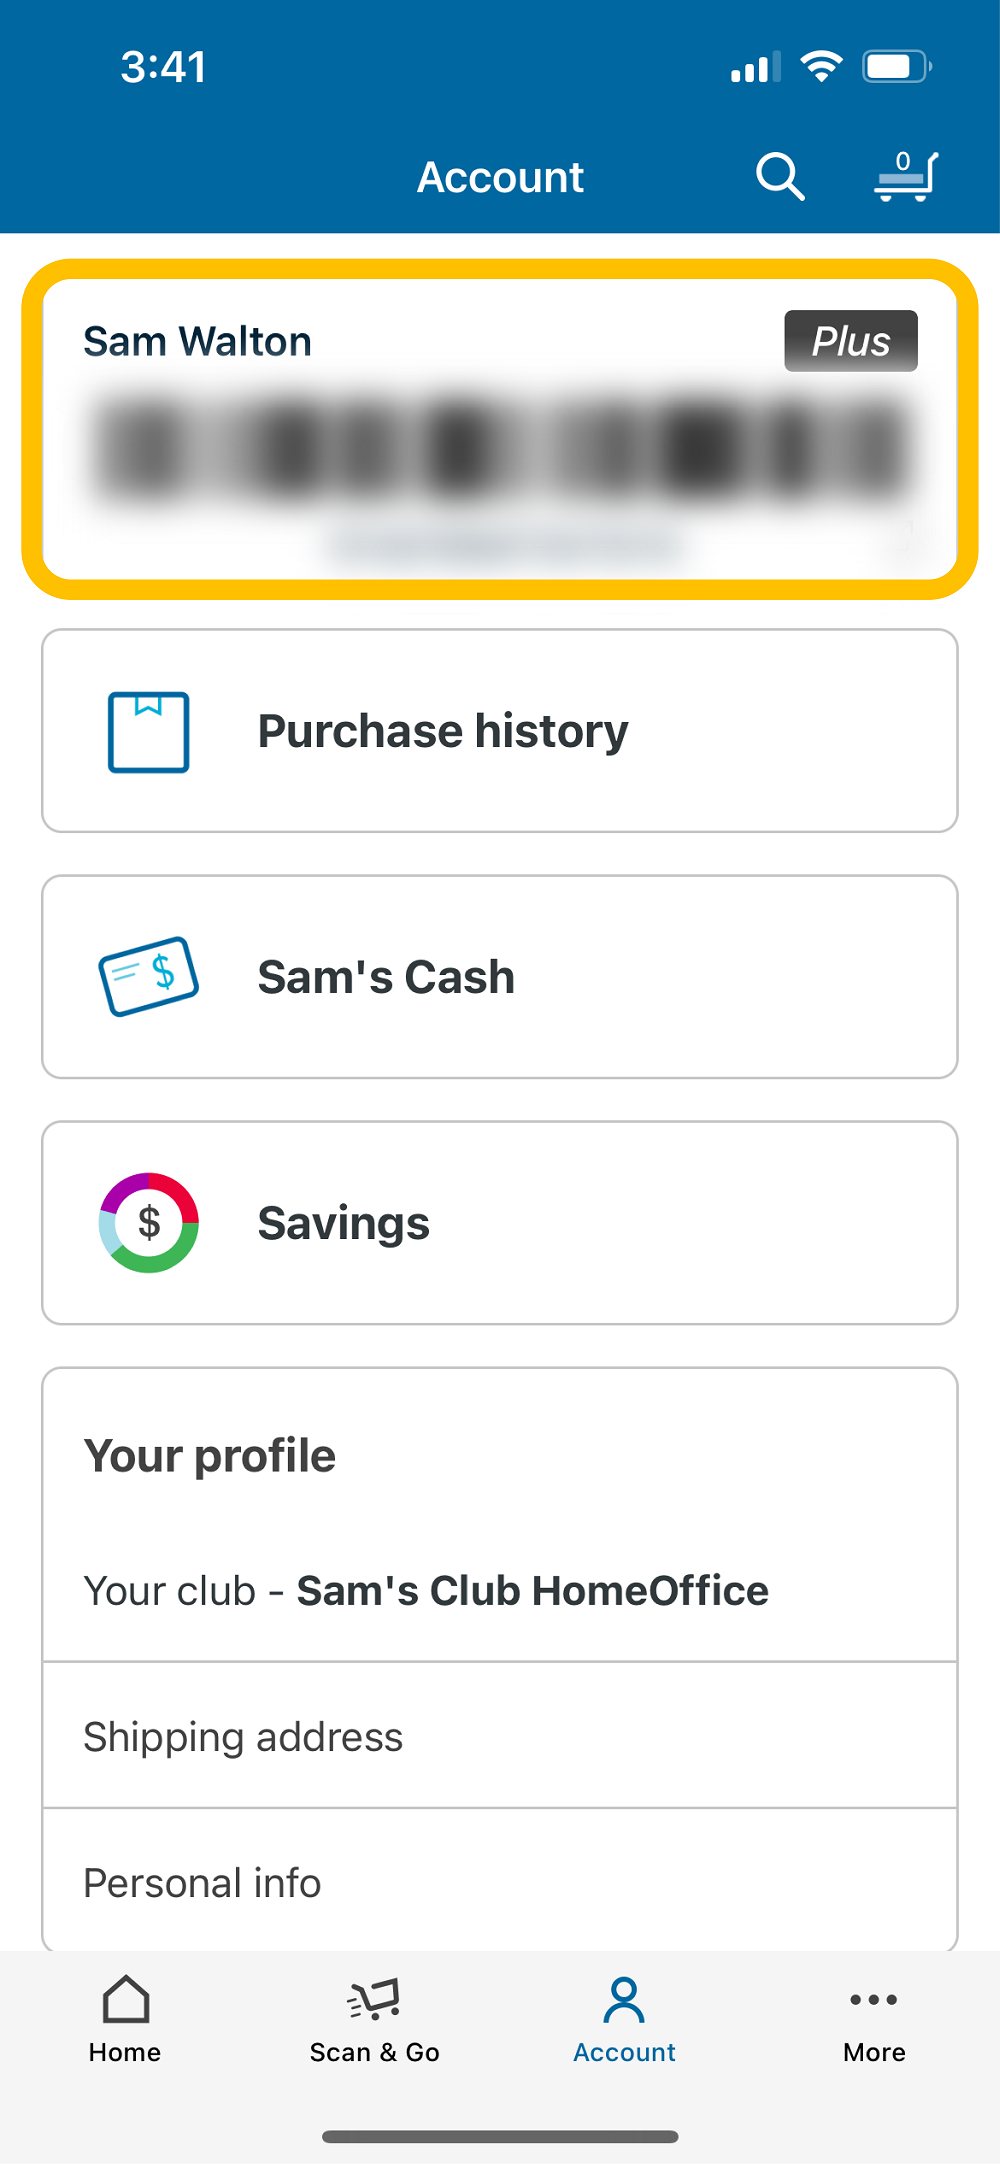This screenshot has width=1000, height=2165.
Task: Open Savings label
Action: 343,1223
